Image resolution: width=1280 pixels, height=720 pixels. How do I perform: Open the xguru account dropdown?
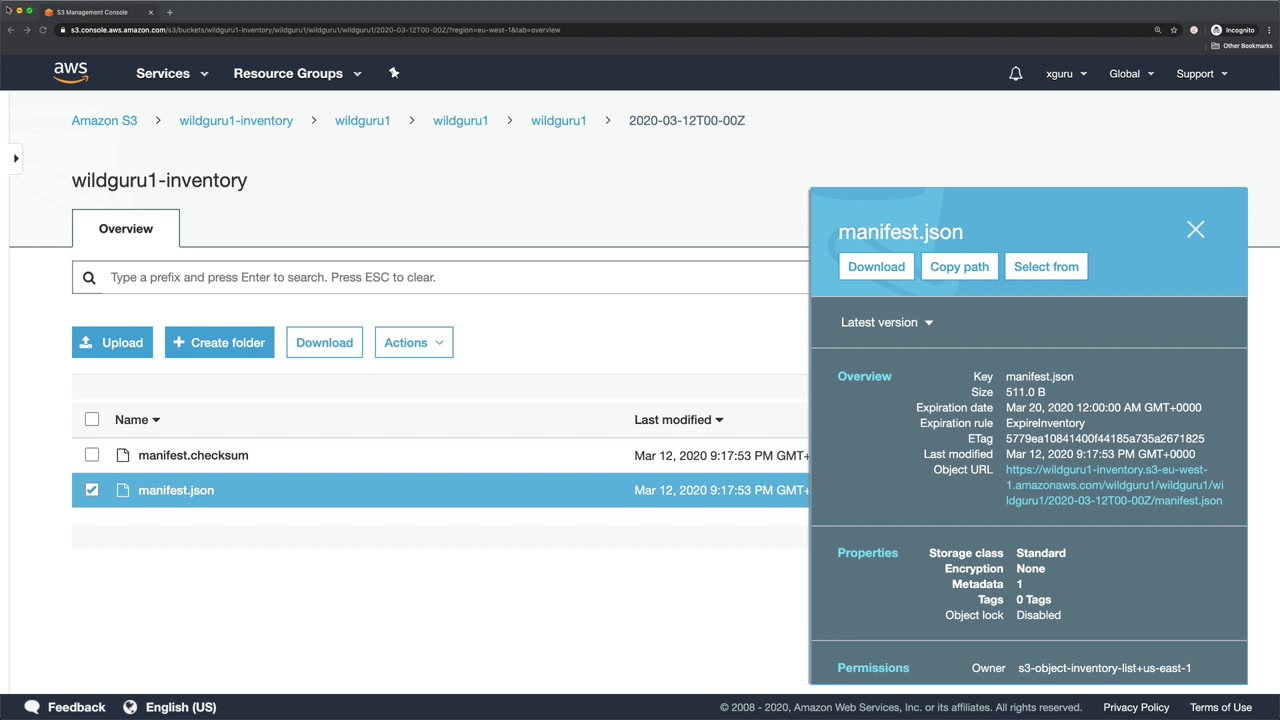(x=1066, y=74)
